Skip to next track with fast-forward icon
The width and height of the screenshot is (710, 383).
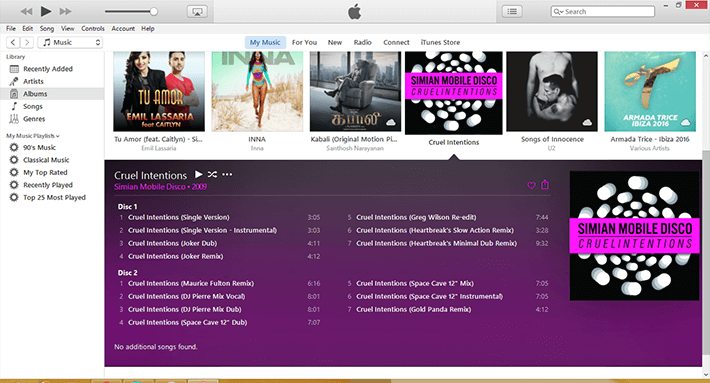[x=66, y=11]
